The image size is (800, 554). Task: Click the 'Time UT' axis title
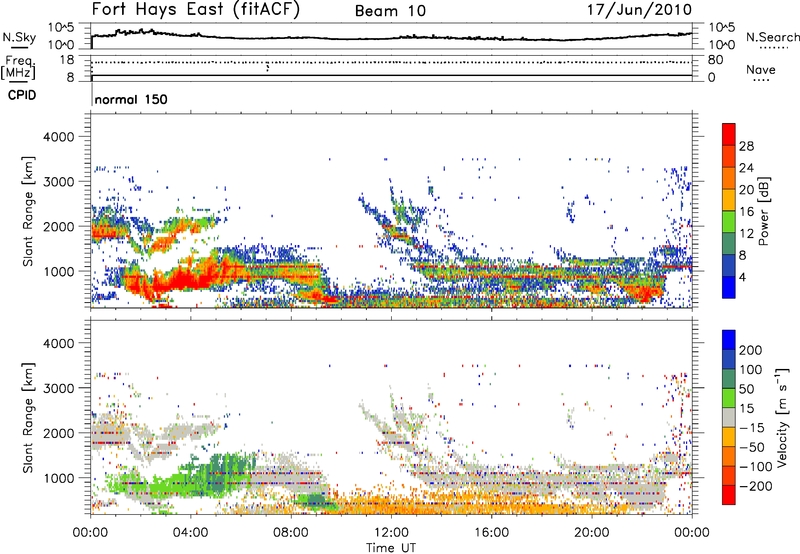(x=391, y=548)
